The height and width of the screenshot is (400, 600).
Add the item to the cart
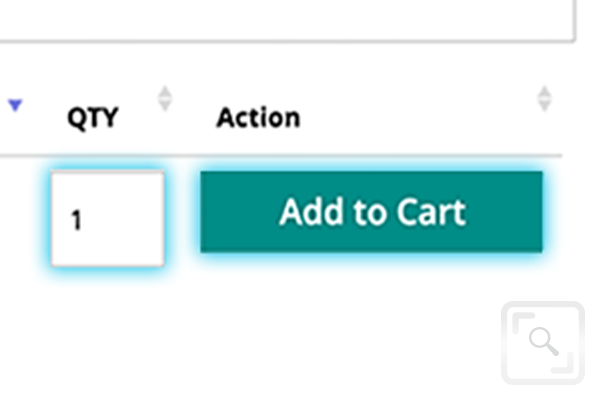click(371, 212)
